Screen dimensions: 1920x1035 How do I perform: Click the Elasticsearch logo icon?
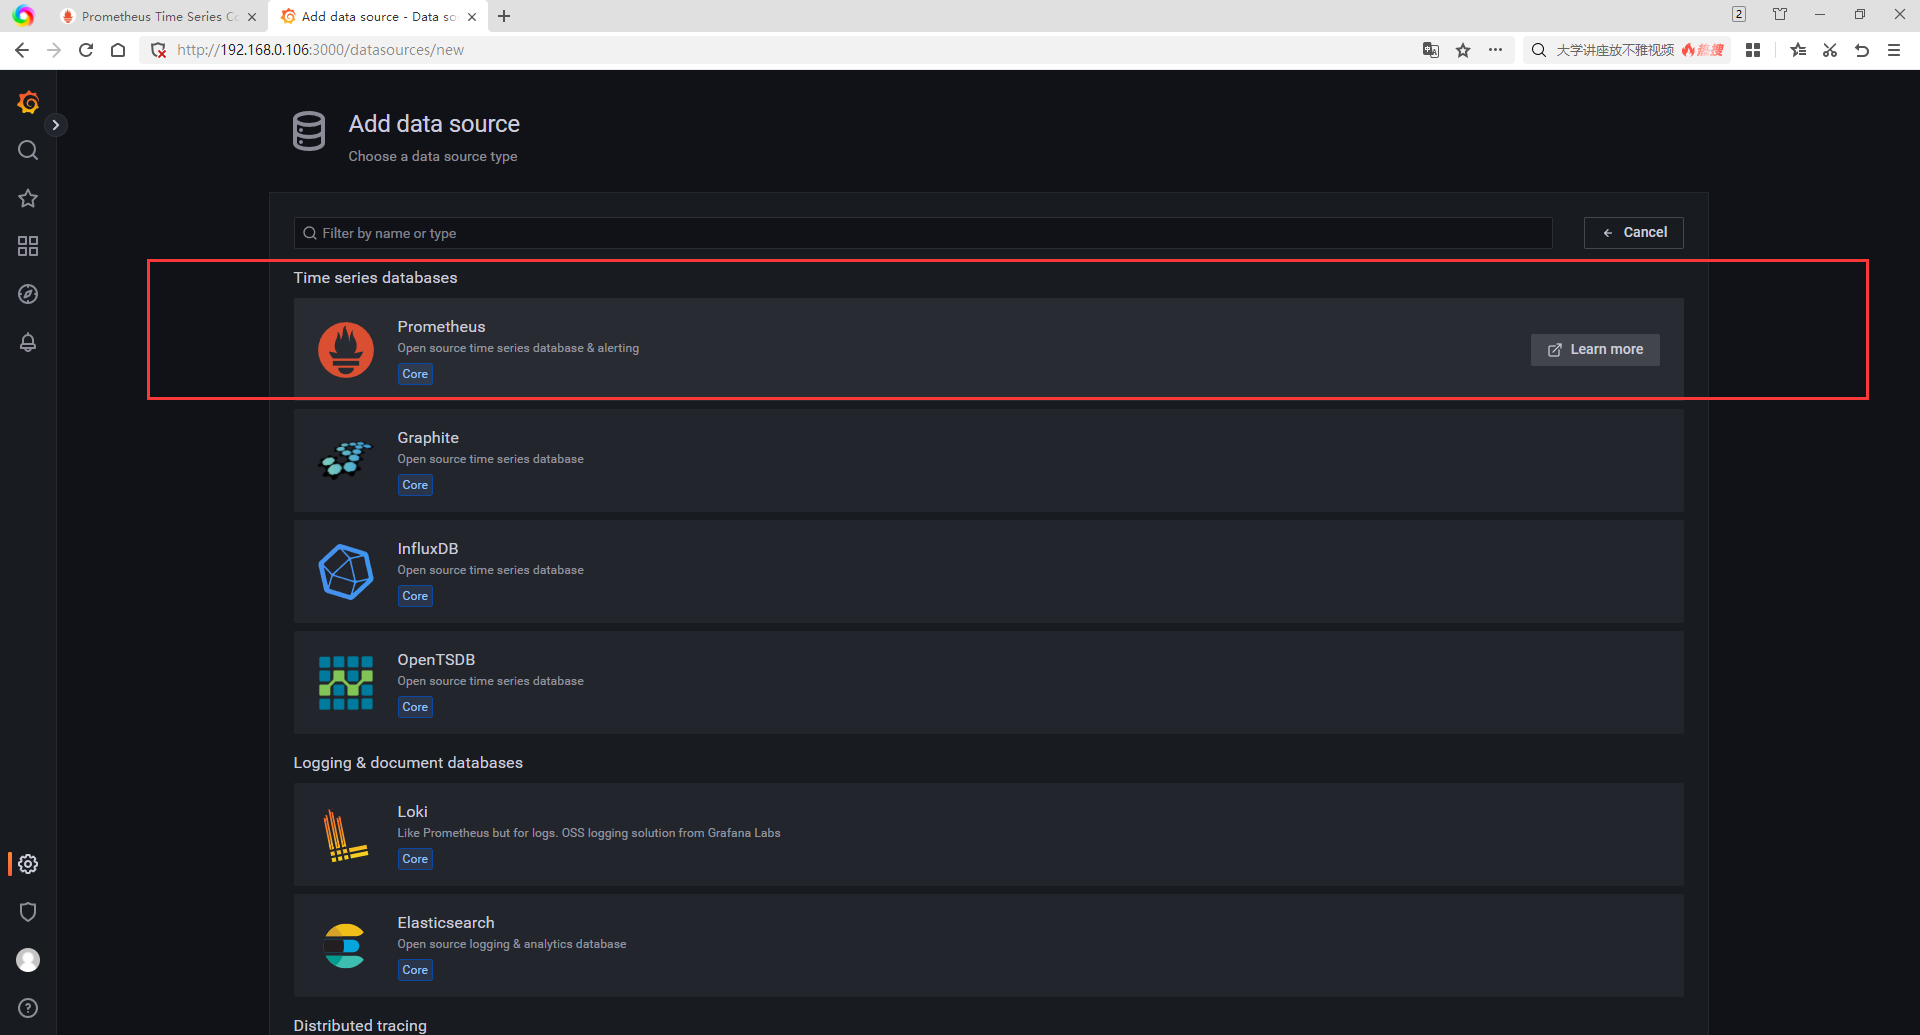tap(346, 946)
